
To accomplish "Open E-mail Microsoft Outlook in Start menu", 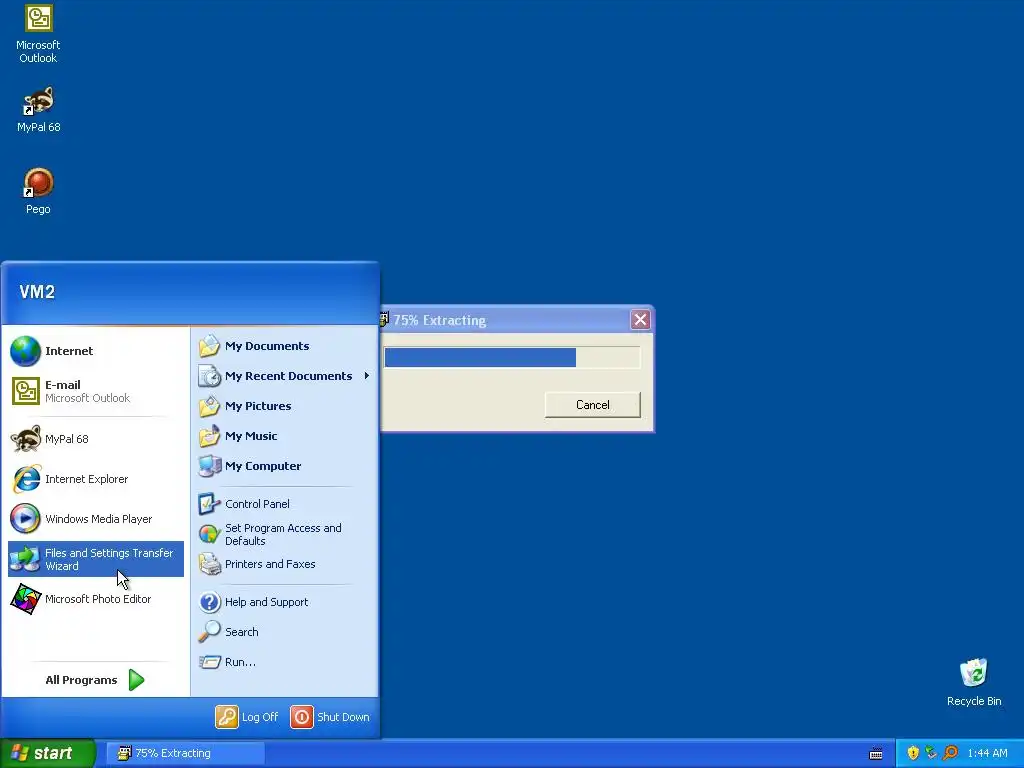I will 96,391.
